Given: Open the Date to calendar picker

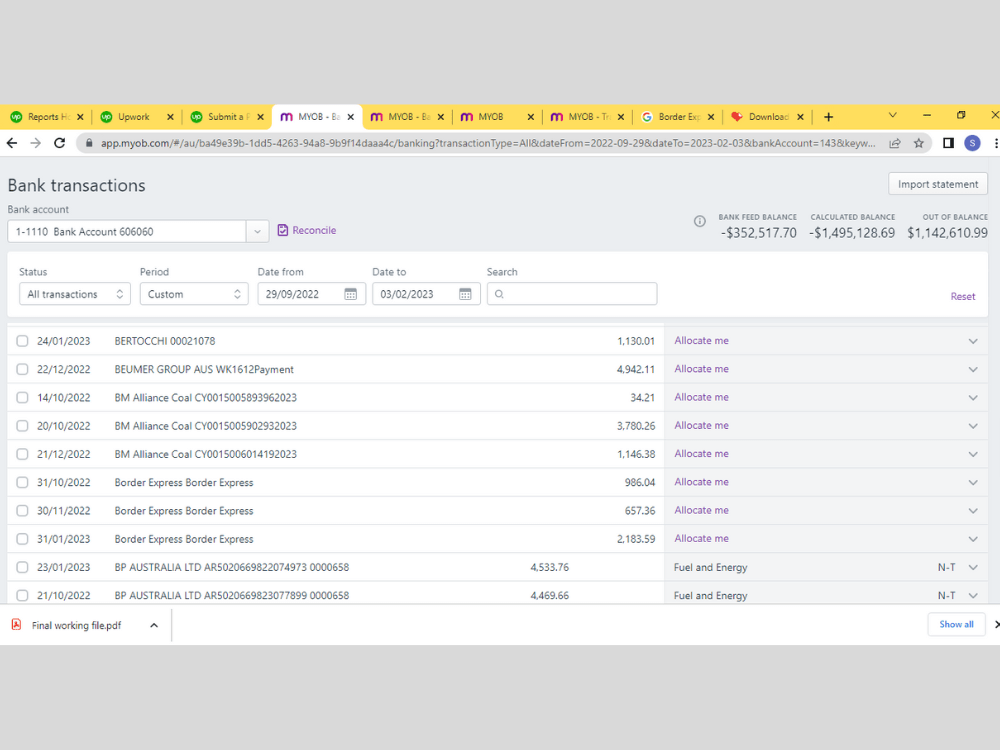Looking at the screenshot, I should pyautogui.click(x=466, y=294).
